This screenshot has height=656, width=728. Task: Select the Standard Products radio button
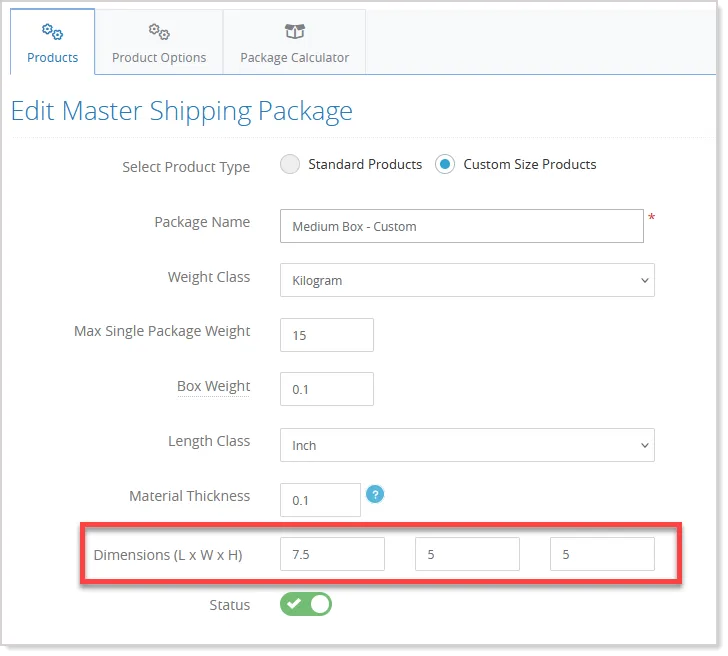click(290, 164)
